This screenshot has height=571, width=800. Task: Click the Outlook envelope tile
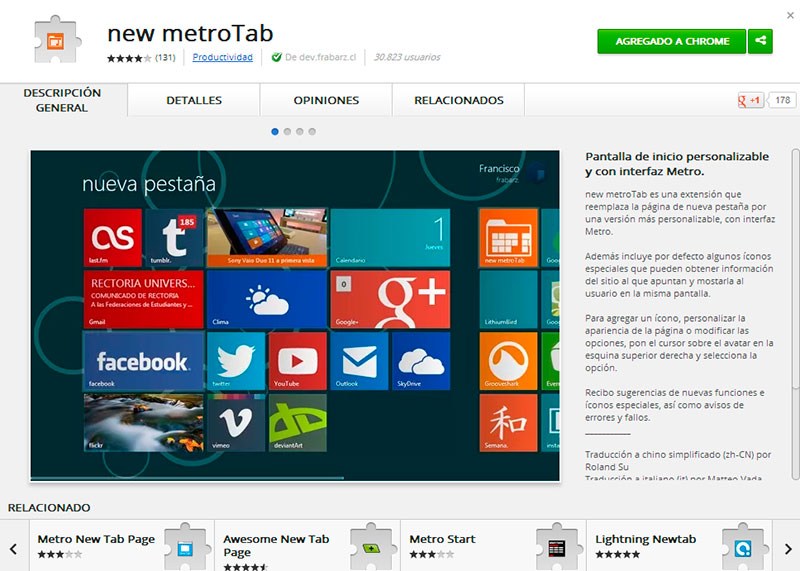359,361
